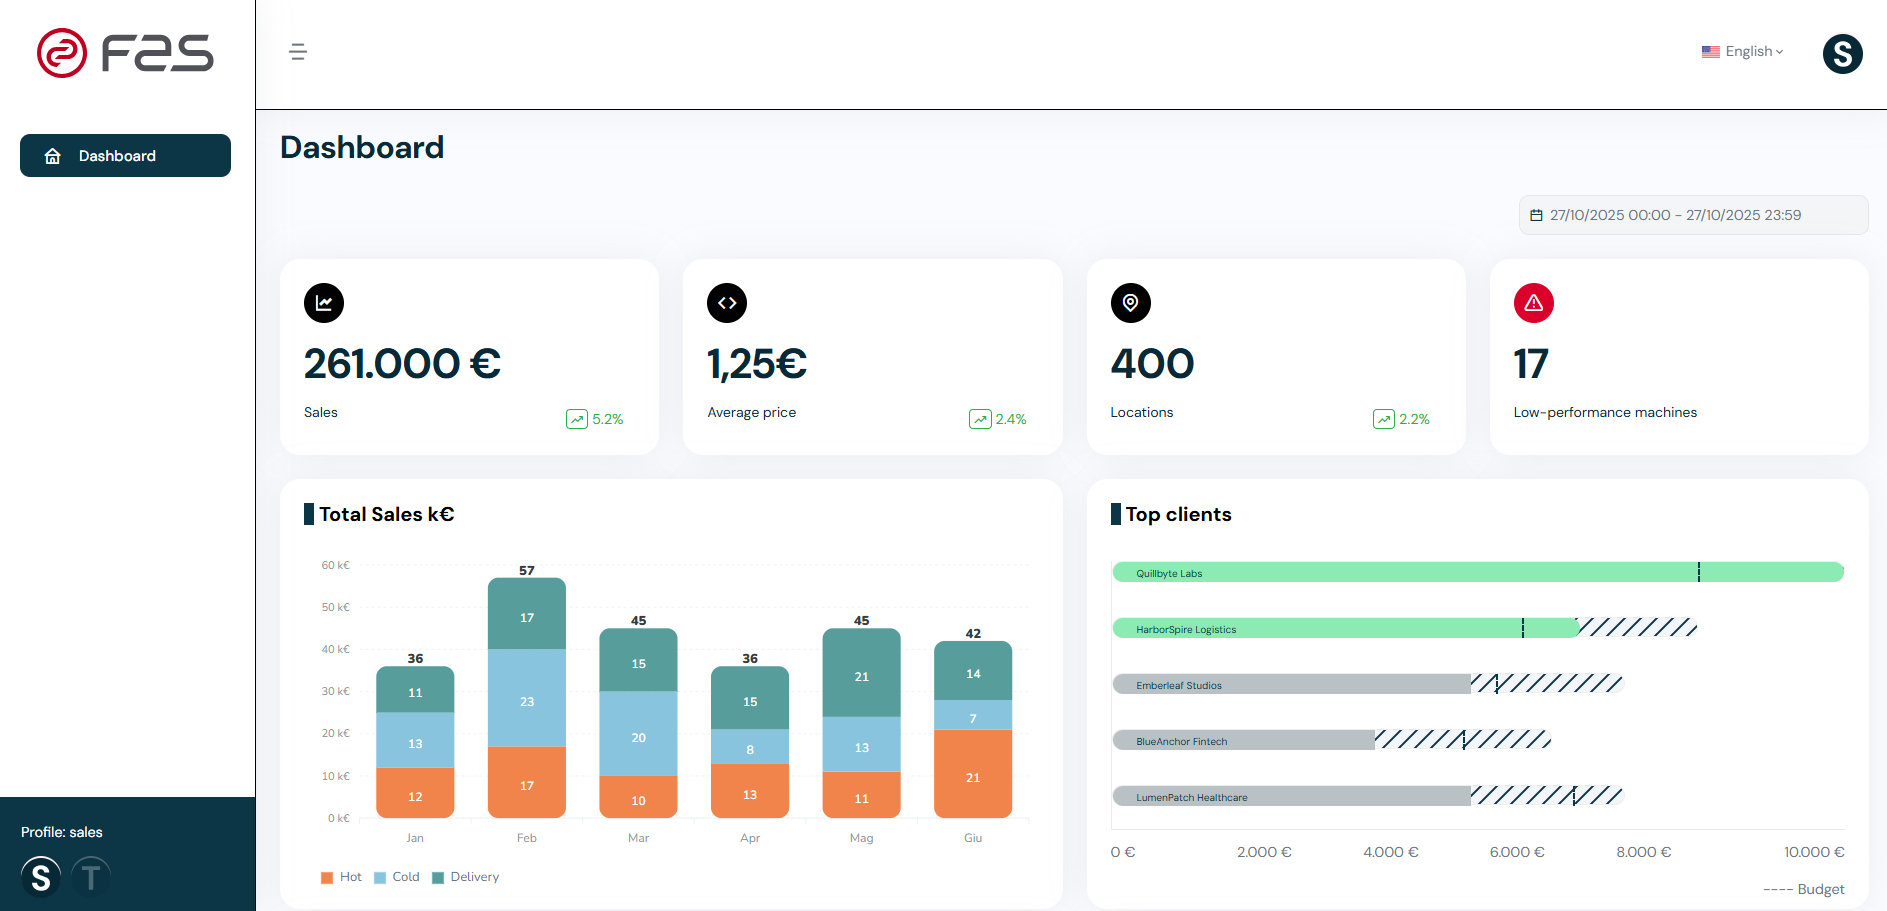Open the user avatar in the top bar

1842,54
